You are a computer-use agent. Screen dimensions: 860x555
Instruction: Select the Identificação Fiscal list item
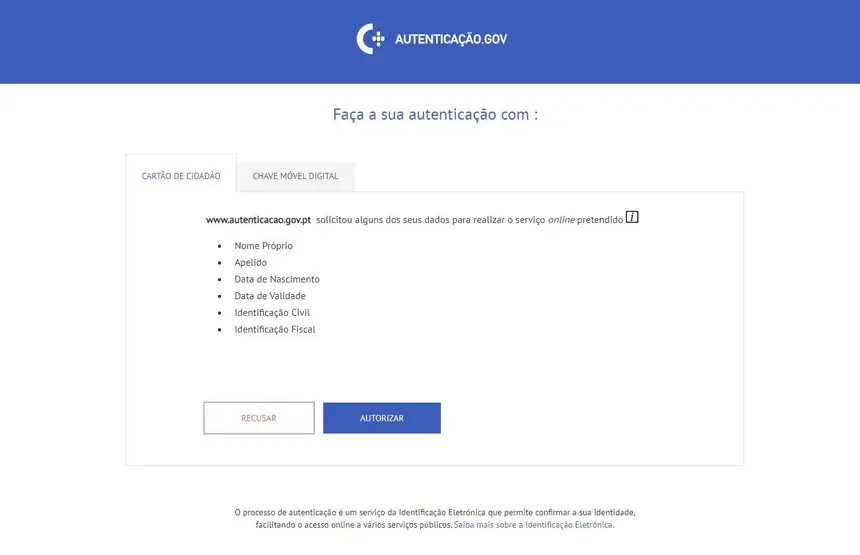coord(275,330)
